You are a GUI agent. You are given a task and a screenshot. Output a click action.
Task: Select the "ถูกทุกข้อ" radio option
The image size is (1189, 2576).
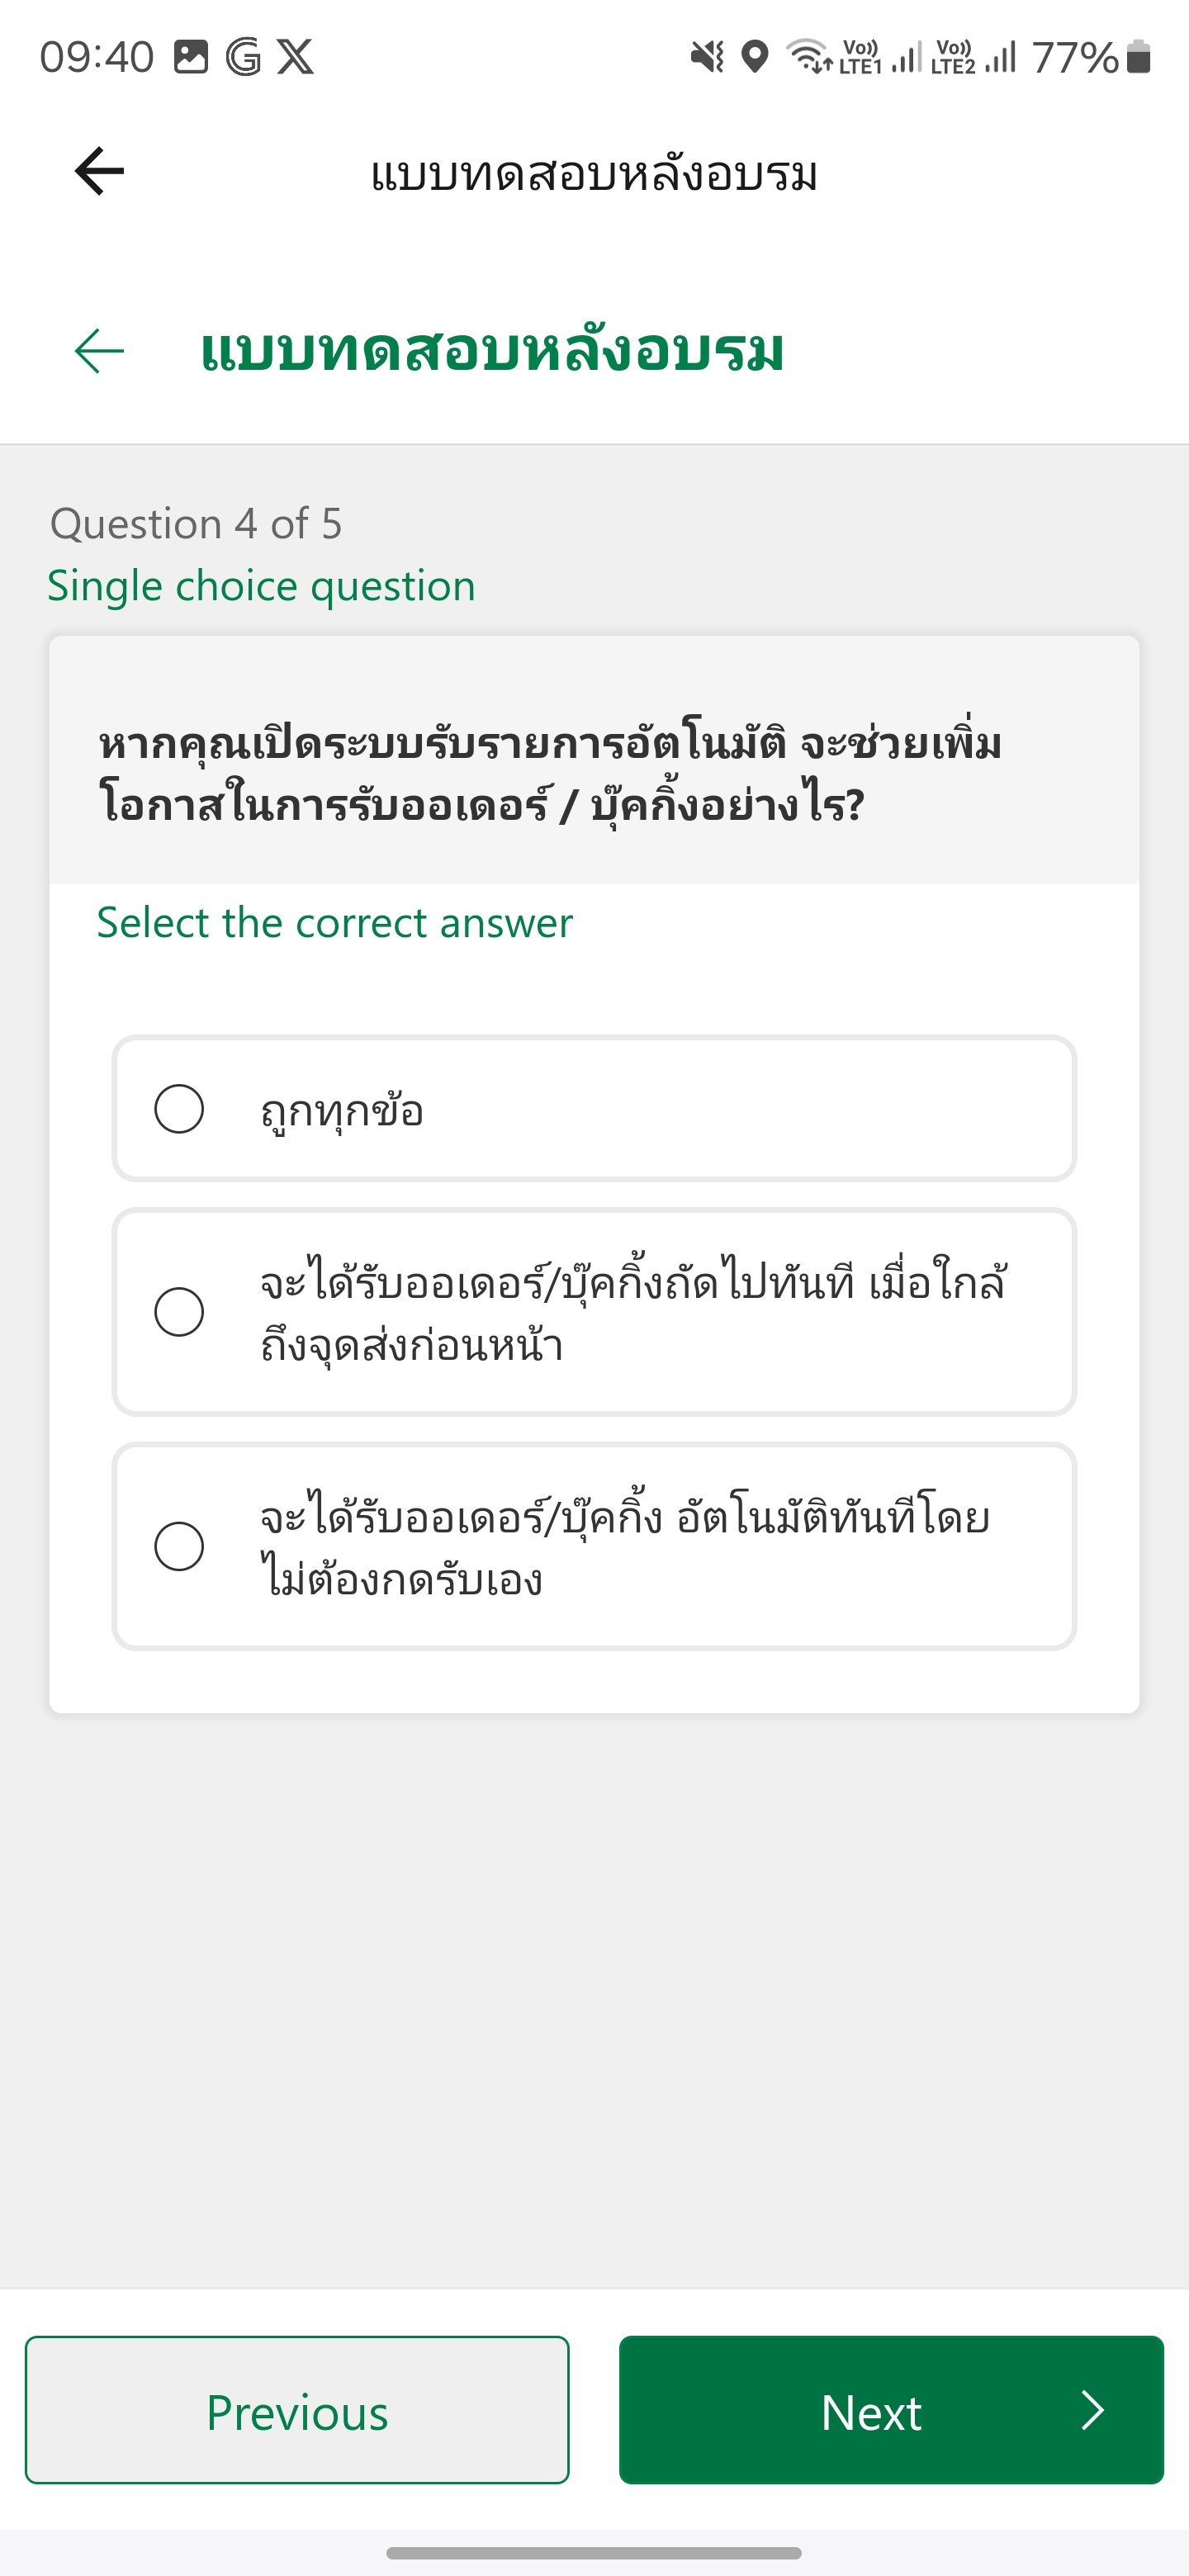(x=180, y=1109)
